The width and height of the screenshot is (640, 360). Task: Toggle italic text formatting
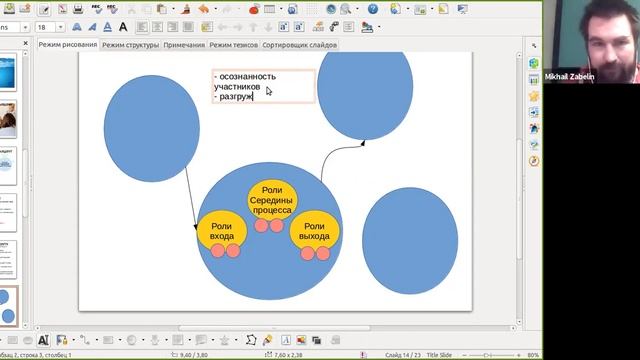tap(92, 27)
